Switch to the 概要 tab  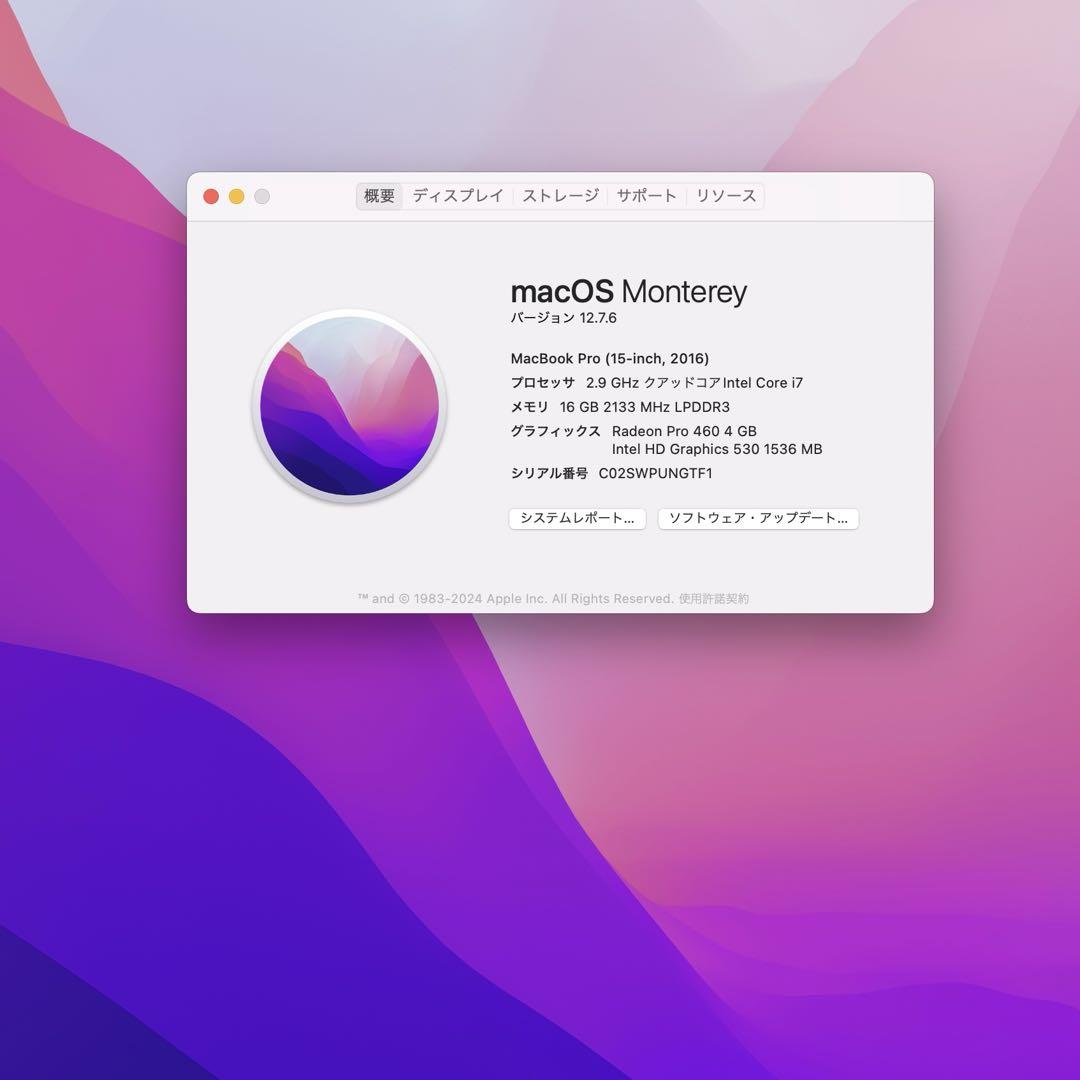point(379,196)
